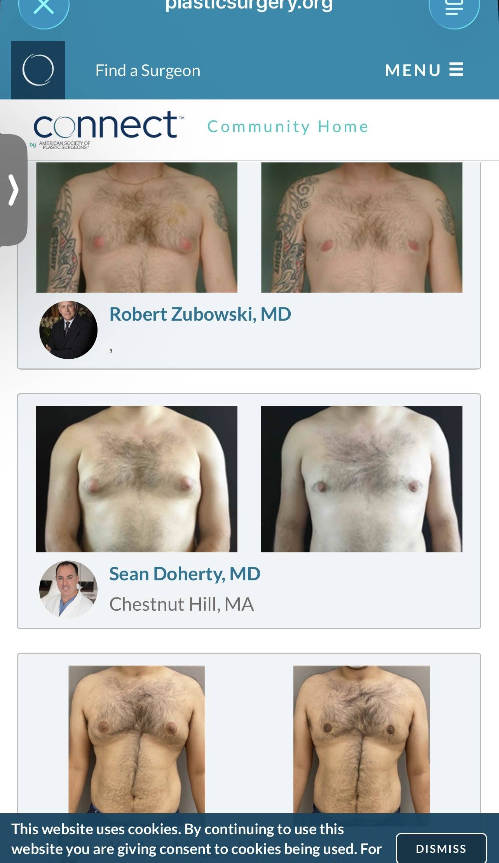
Task: Open Robert Zubowski, MD profile link
Action: point(200,314)
